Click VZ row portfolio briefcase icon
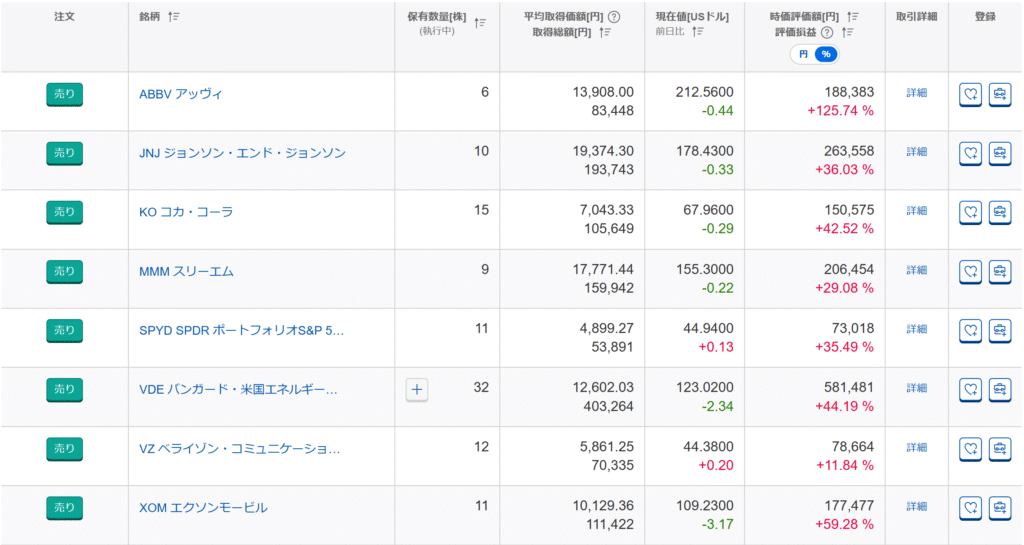The width and height of the screenshot is (1024, 545). (1000, 448)
